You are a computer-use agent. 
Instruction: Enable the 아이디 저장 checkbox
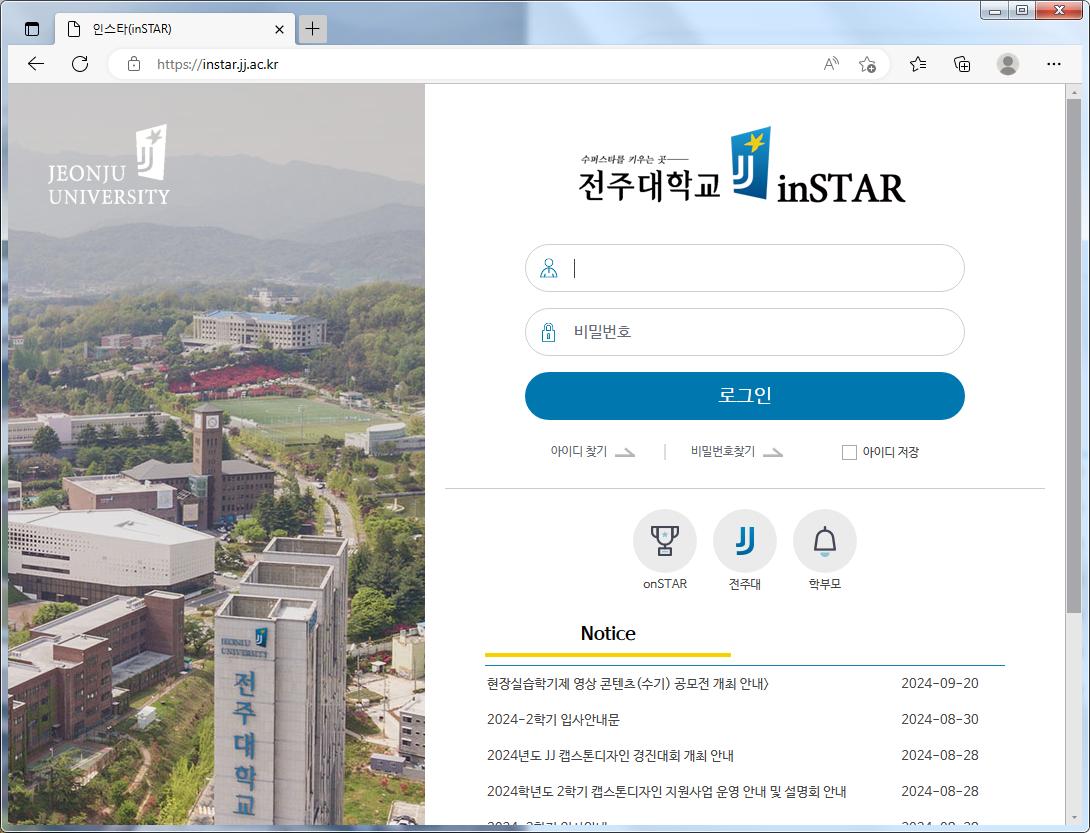(x=848, y=452)
